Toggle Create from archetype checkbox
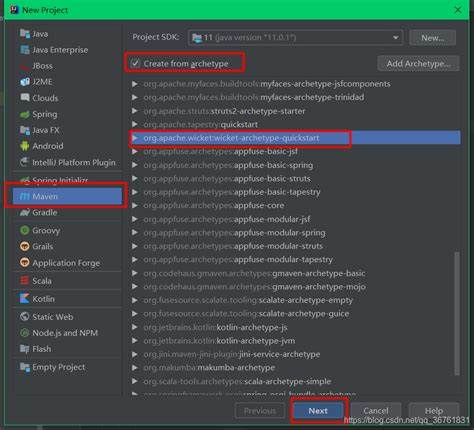Screen dimensions: 474x430 [135, 63]
